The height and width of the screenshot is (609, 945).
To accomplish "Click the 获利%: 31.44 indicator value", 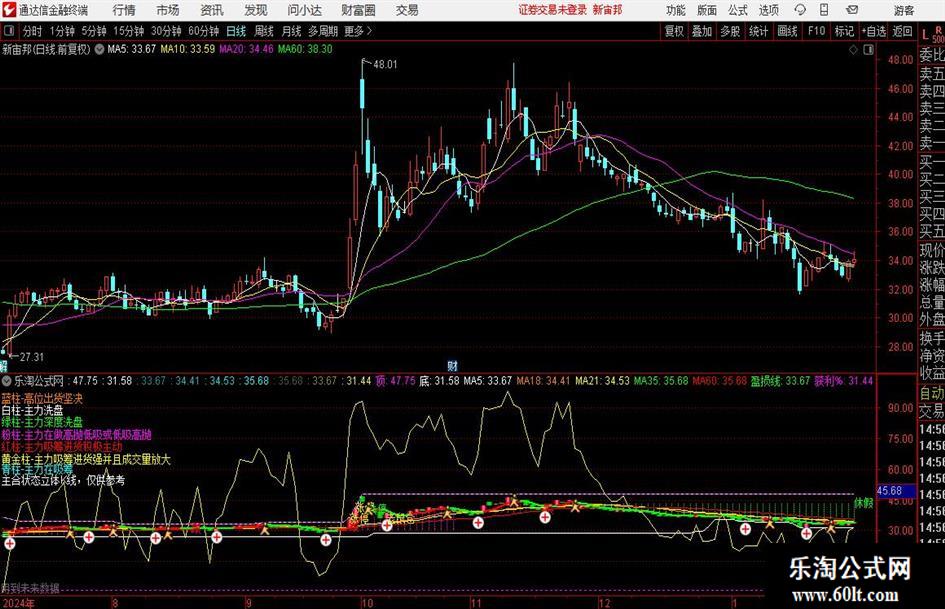I will coord(844,381).
